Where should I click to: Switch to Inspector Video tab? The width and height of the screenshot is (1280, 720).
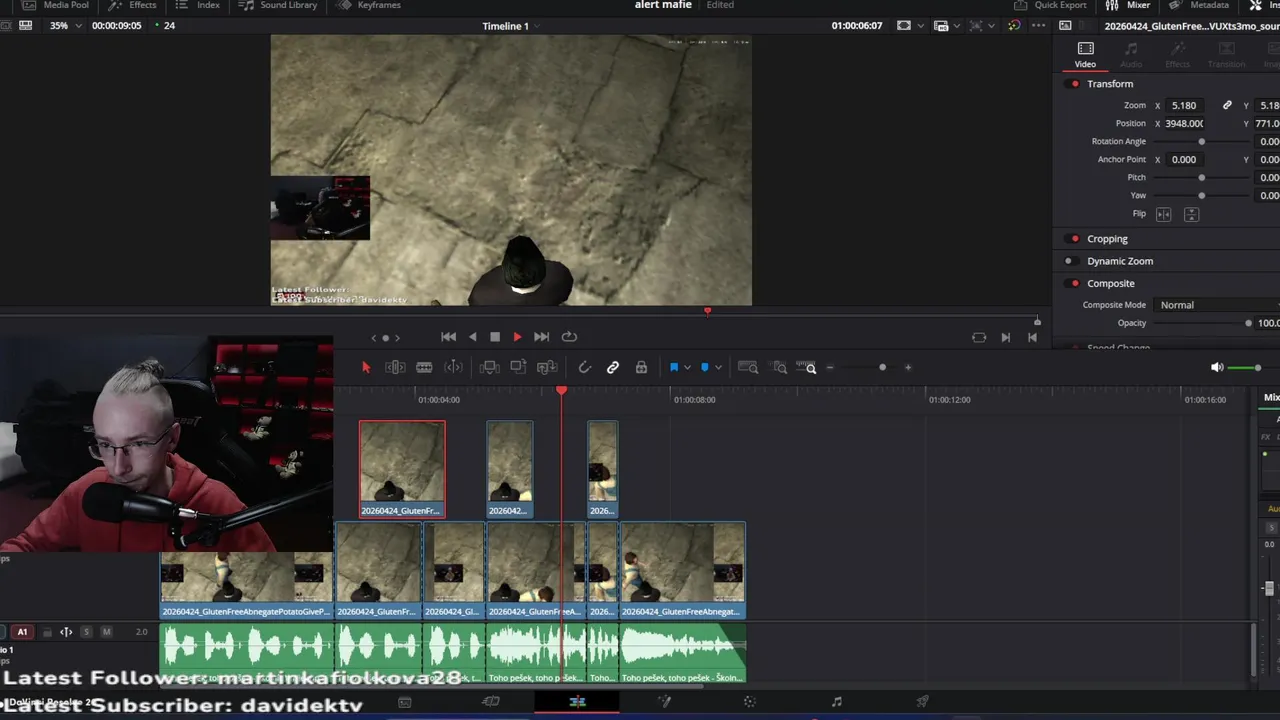pyautogui.click(x=1085, y=54)
